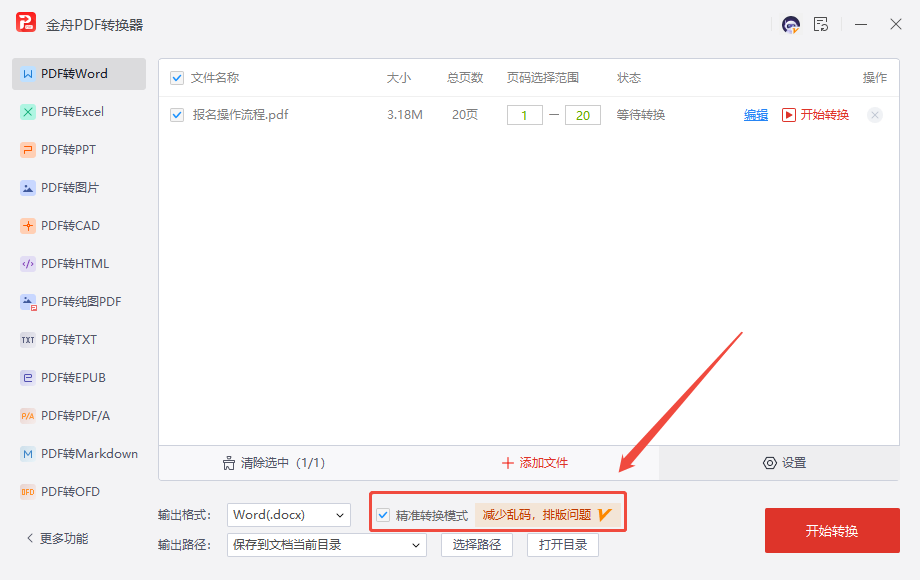
Task: Click the PDF转TXT icon
Action: tap(28, 340)
